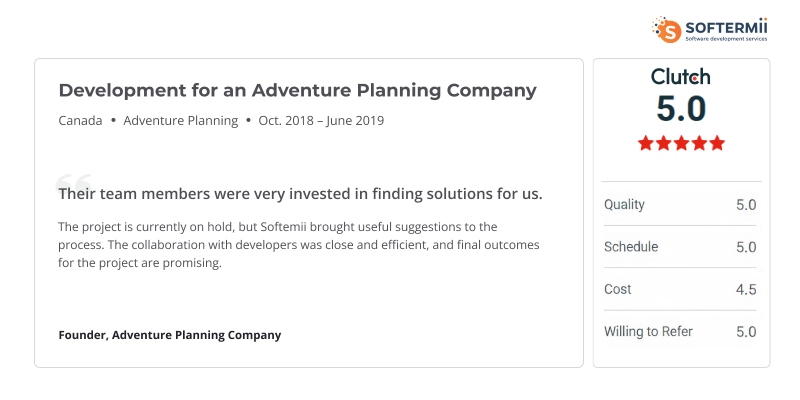Click the fourth red rating star
This screenshot has width=800, height=400.
698,143
